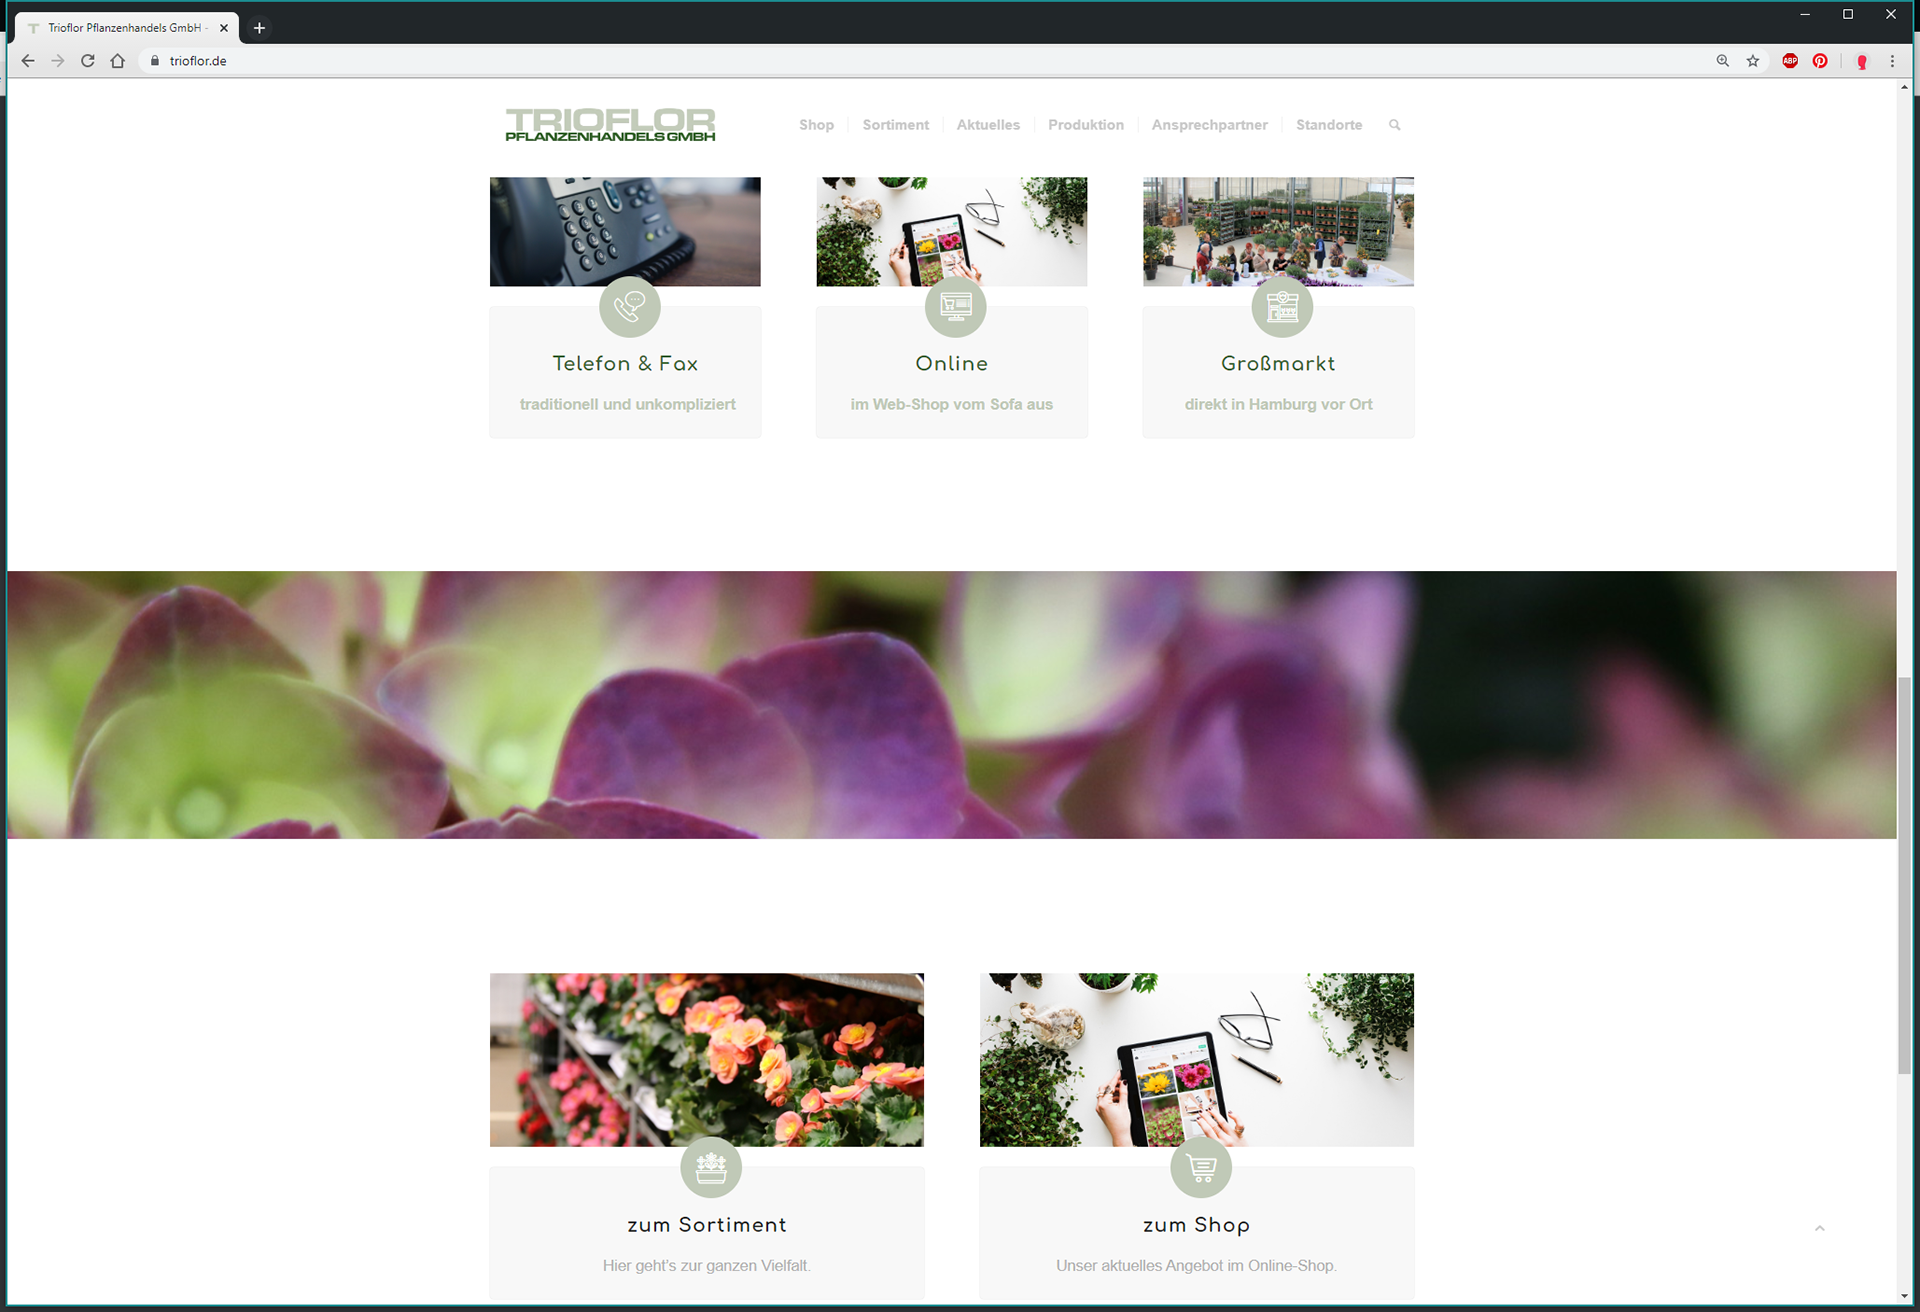The width and height of the screenshot is (1920, 1312).
Task: Open a new browser tab
Action: pos(259,28)
